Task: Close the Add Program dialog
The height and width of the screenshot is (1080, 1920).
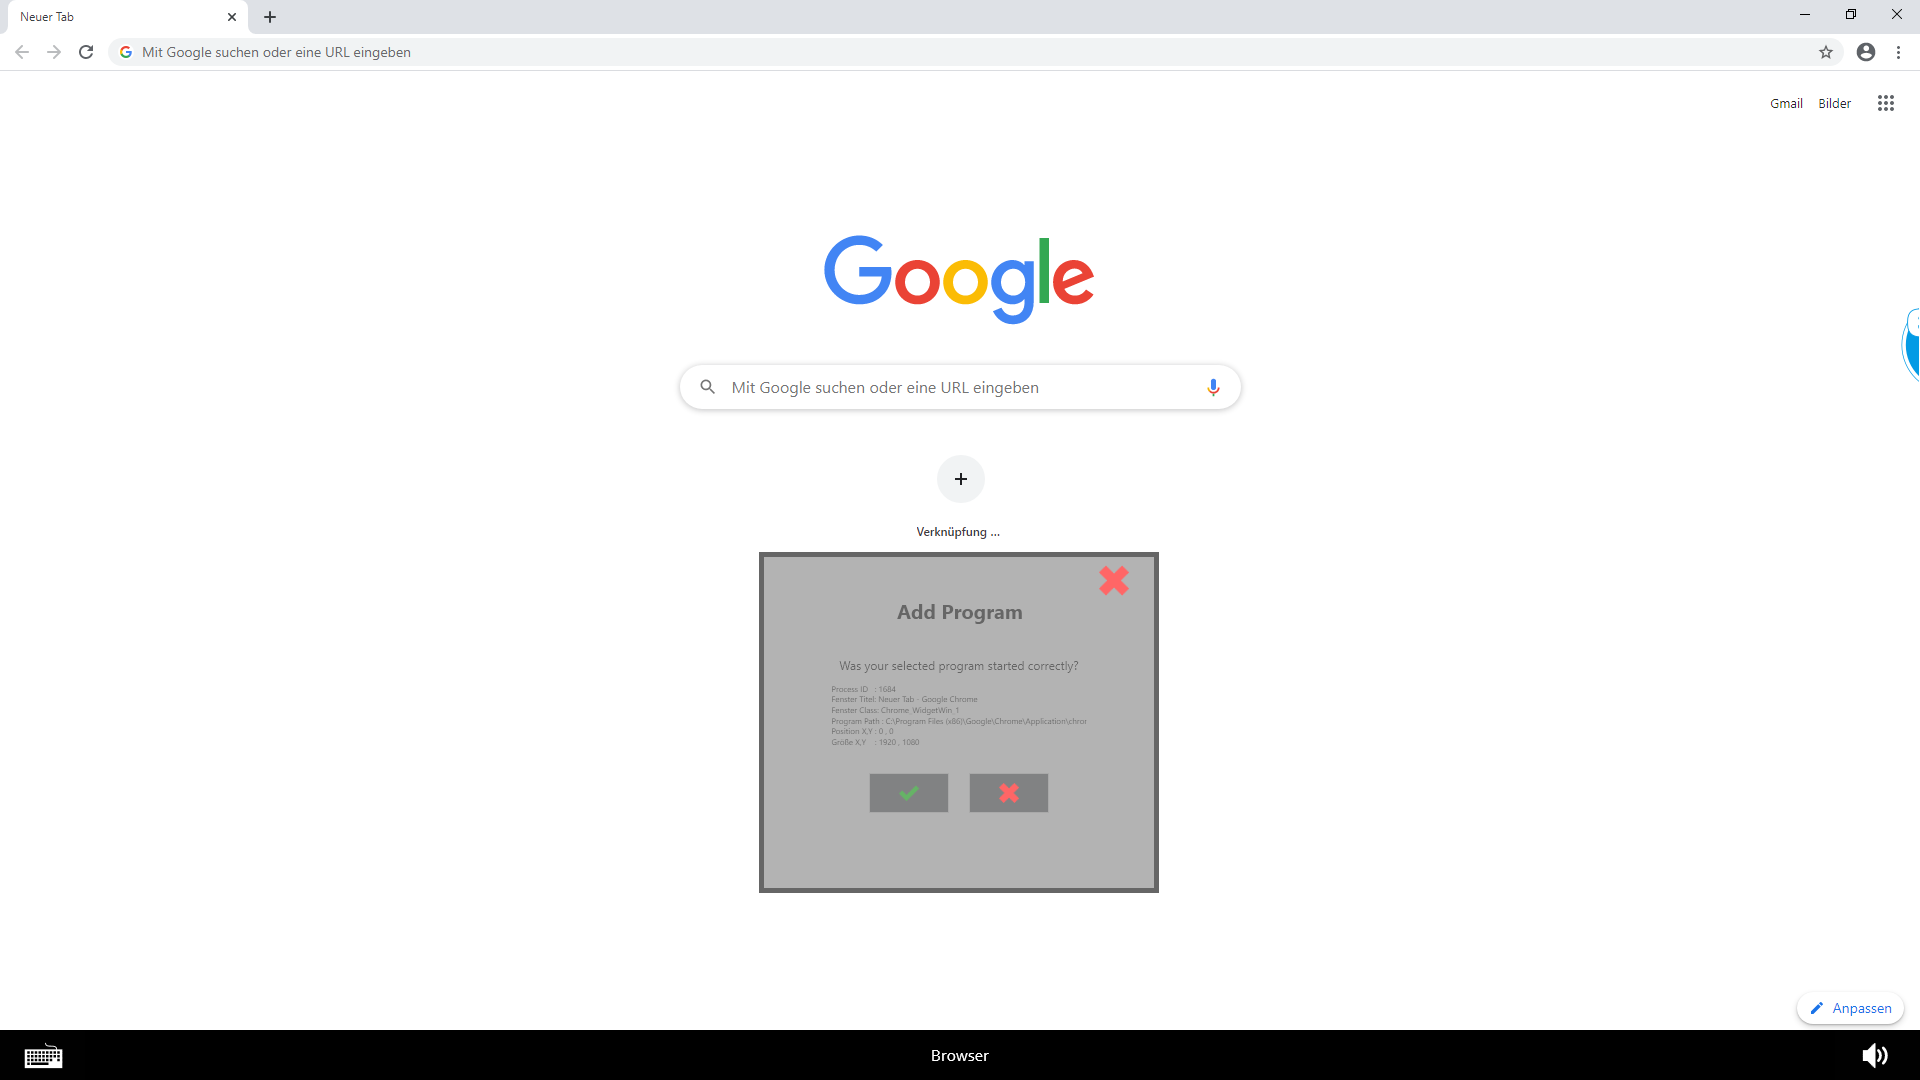Action: pyautogui.click(x=1113, y=581)
